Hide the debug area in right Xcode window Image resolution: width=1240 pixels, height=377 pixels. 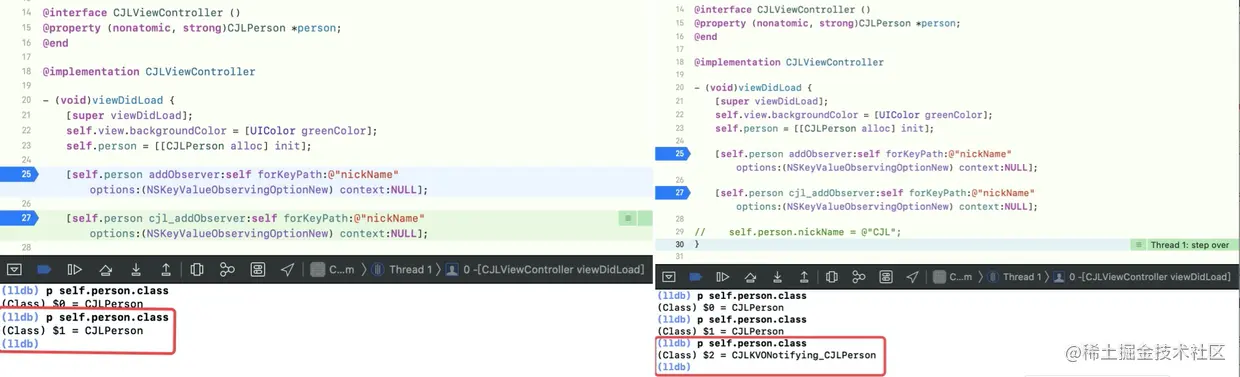[x=670, y=277]
